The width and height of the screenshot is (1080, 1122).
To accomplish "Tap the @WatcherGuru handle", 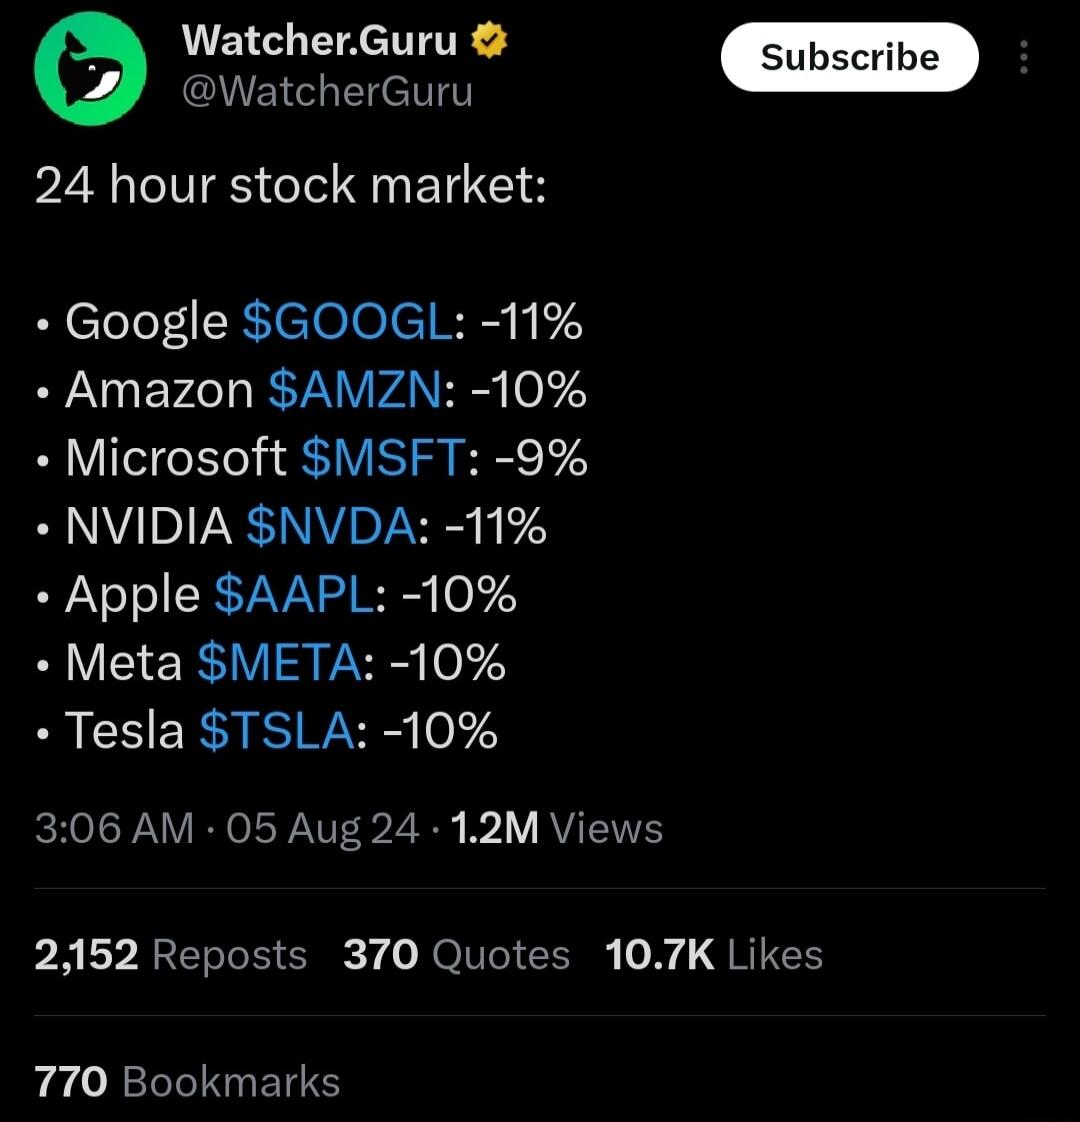I will 326,92.
